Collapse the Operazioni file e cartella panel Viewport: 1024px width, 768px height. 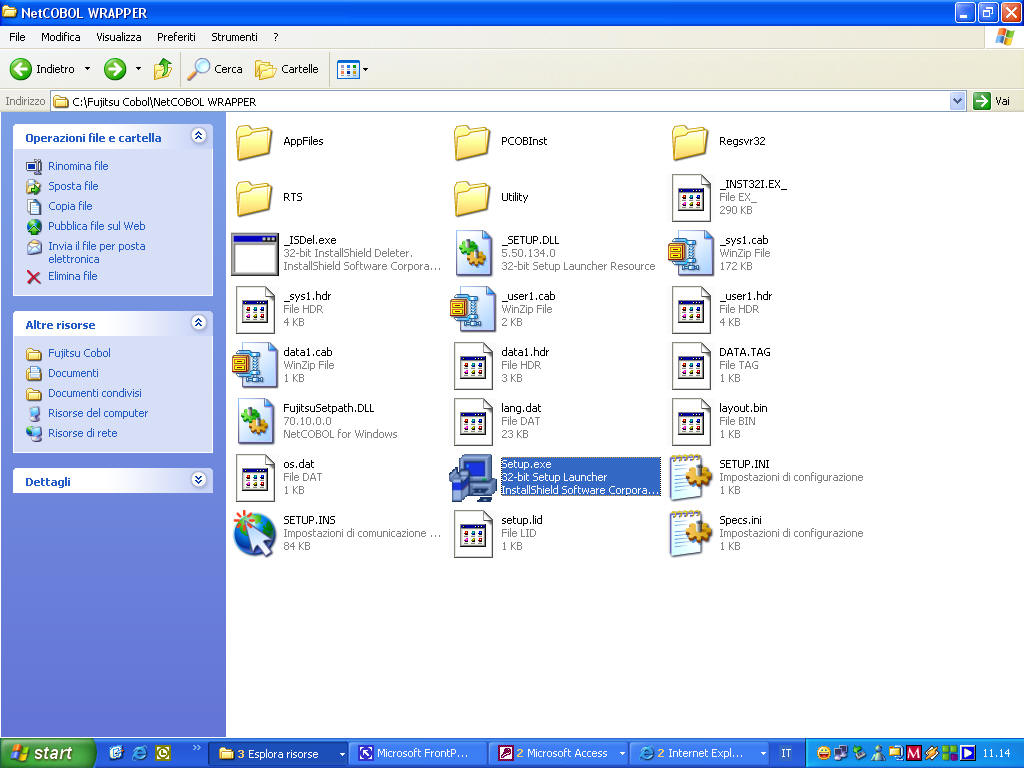tap(199, 135)
